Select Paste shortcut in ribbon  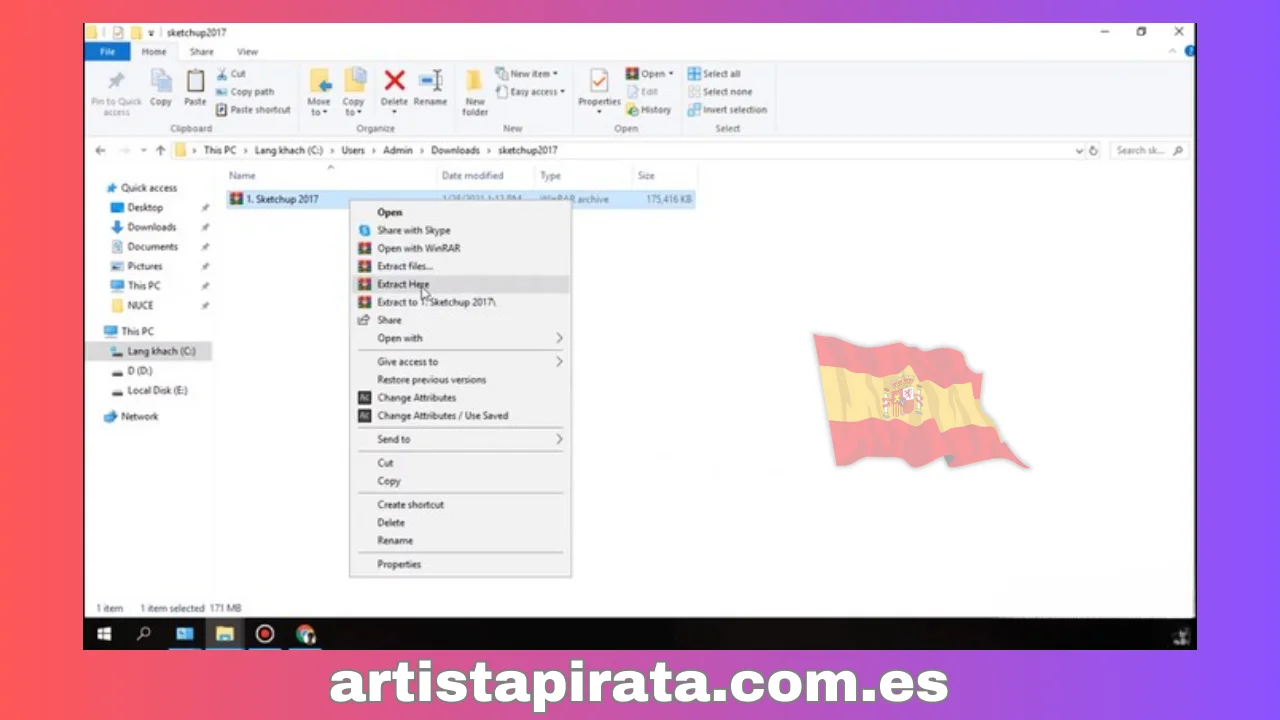(253, 110)
